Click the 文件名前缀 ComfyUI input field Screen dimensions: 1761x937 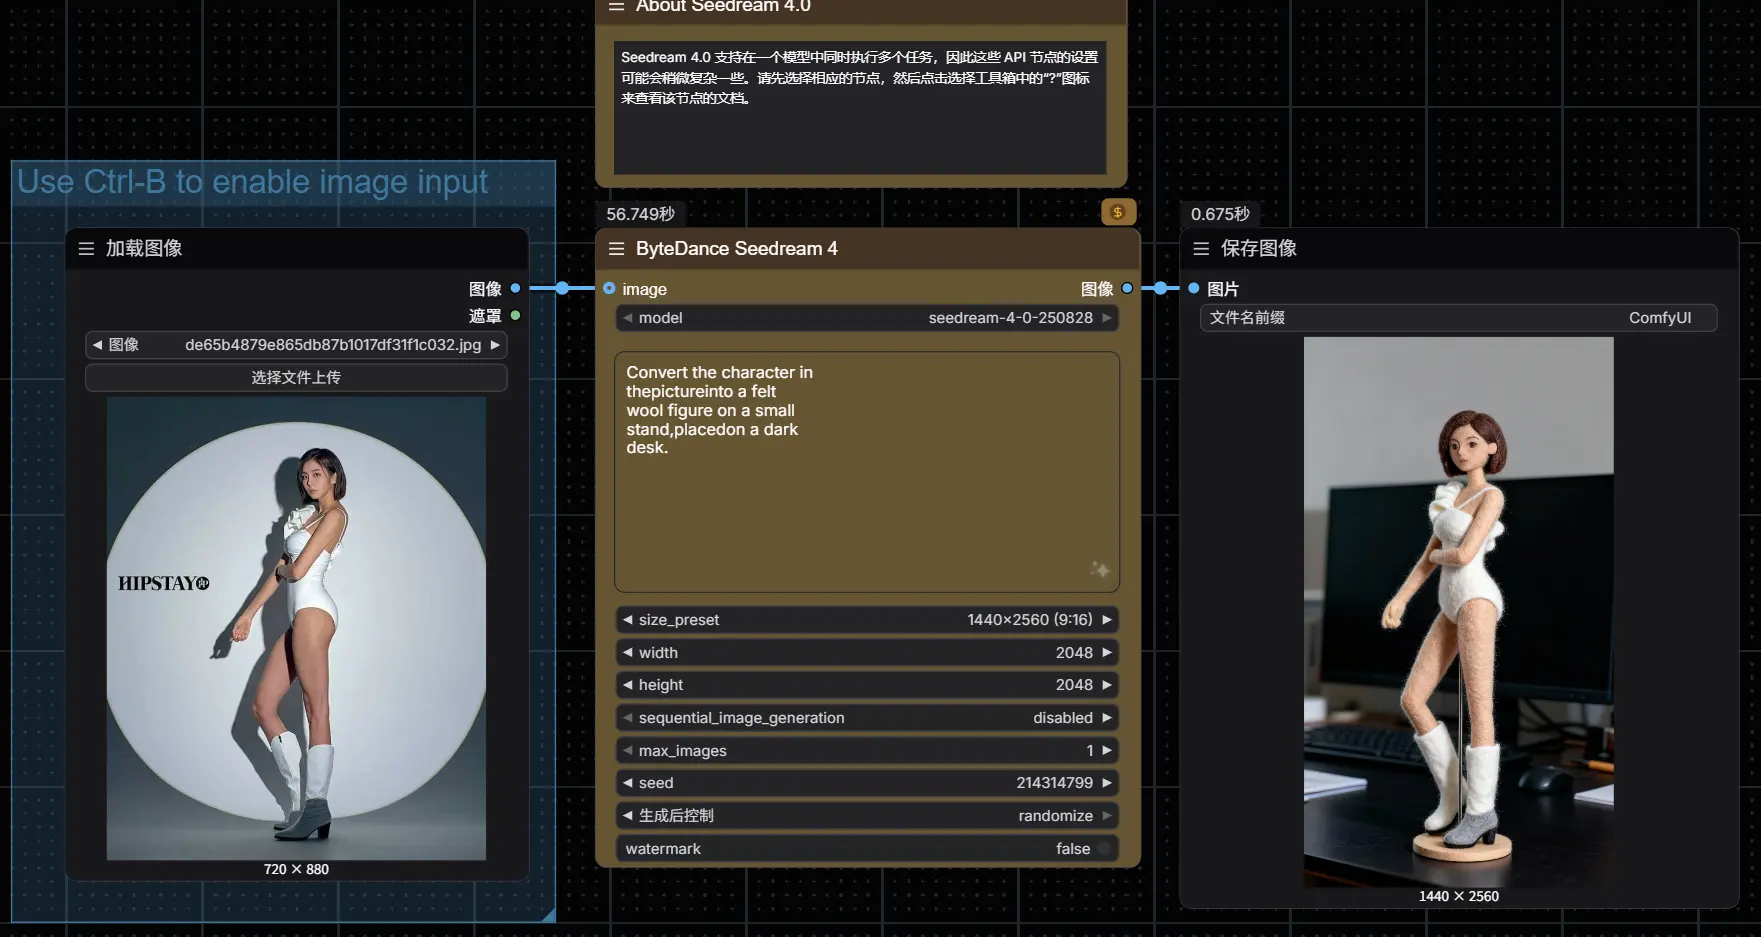1458,318
